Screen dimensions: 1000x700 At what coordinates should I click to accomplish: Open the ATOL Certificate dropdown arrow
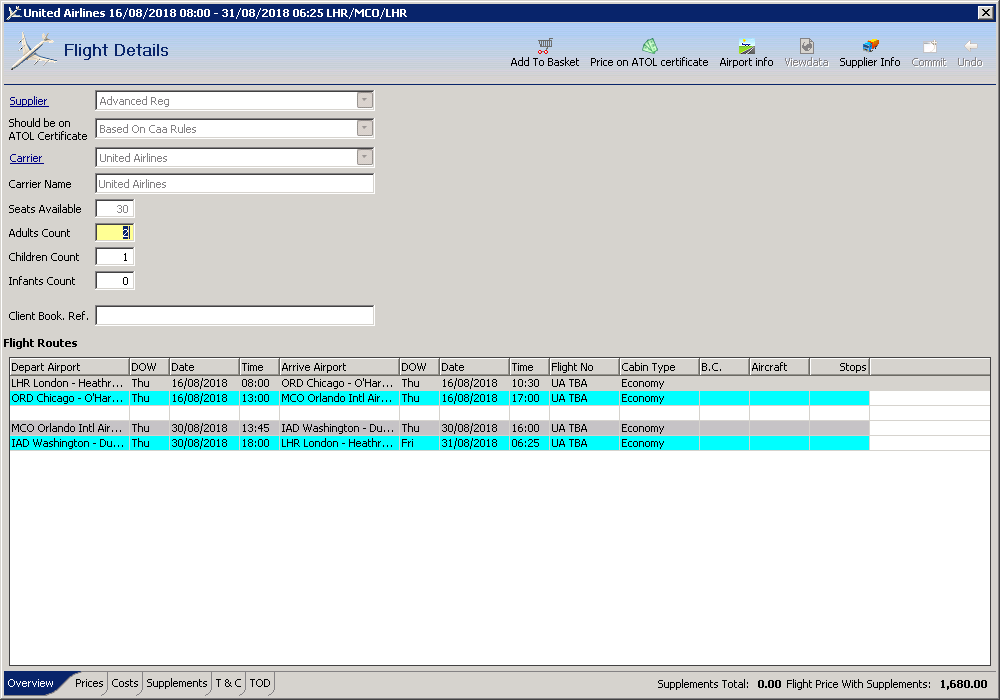365,128
